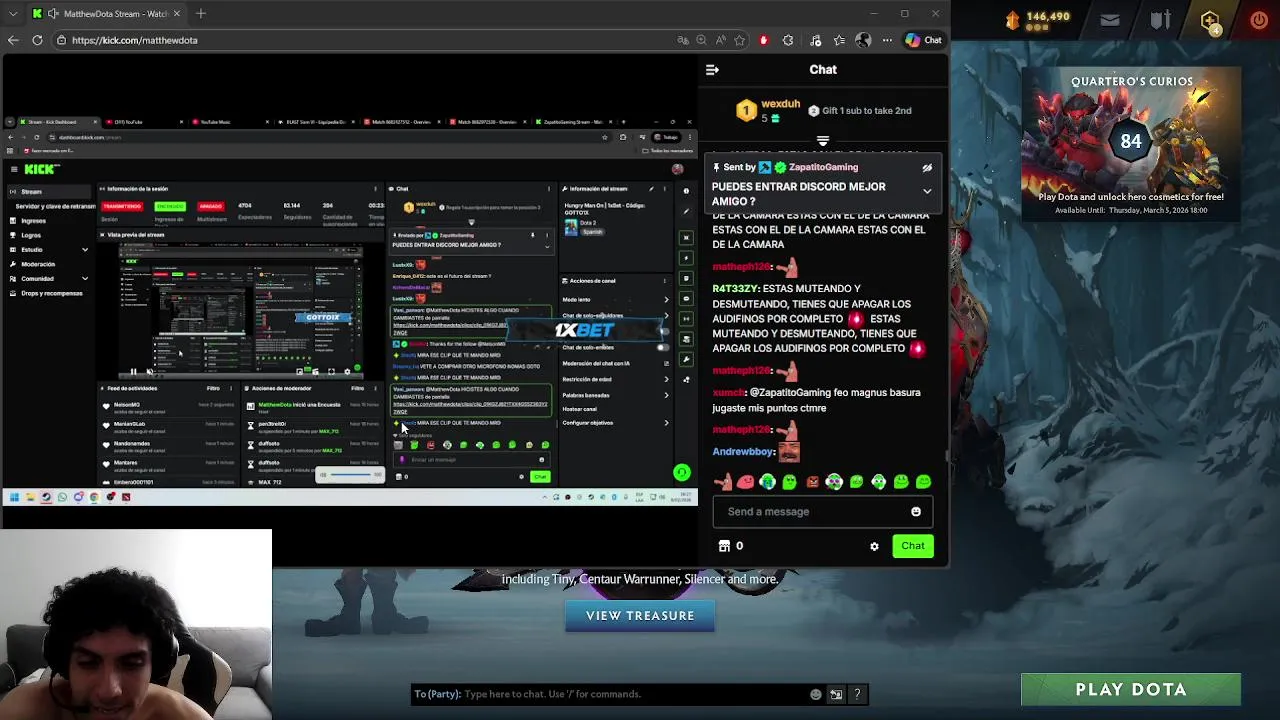
Task: Open Edge settings and more menu
Action: [x=887, y=40]
